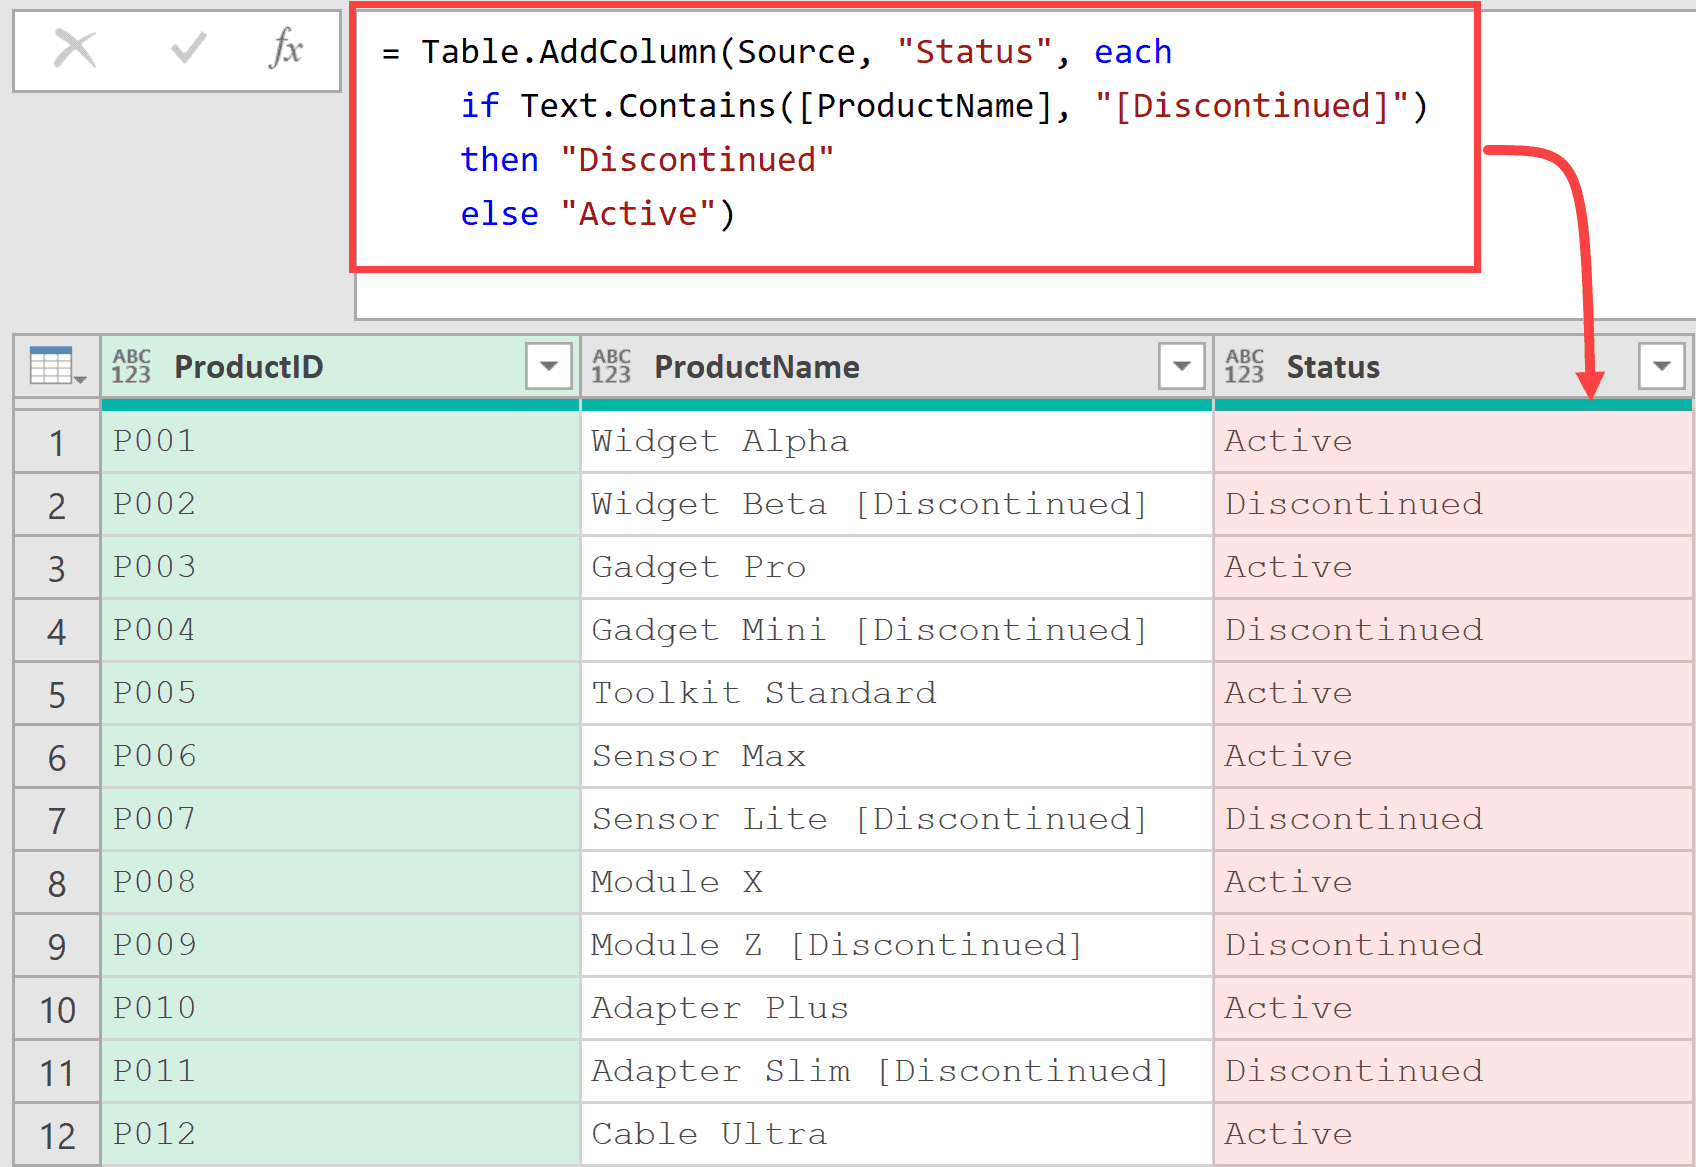Viewport: 1696px width, 1167px height.
Task: Open the filter dropdown on ProductID
Action: [547, 366]
